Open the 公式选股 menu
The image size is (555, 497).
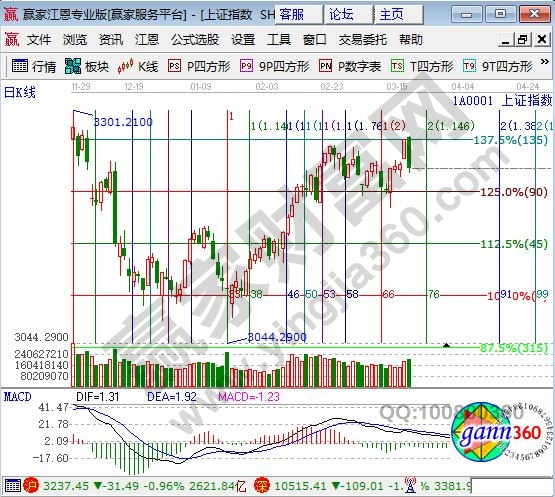pyautogui.click(x=195, y=40)
